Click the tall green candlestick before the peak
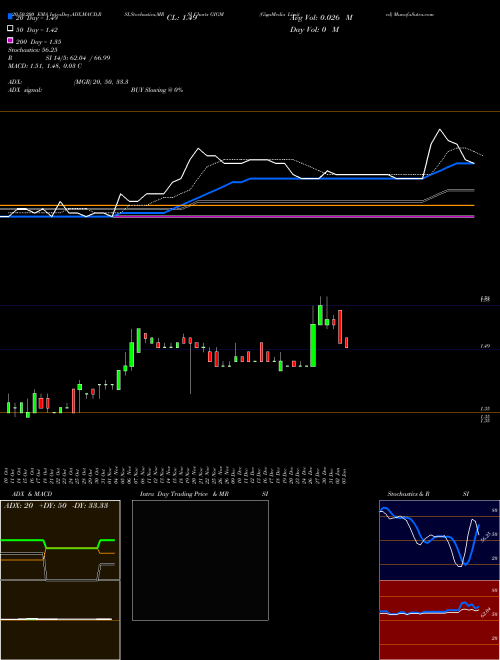Viewport: 500px width, 660px height. coord(313,345)
